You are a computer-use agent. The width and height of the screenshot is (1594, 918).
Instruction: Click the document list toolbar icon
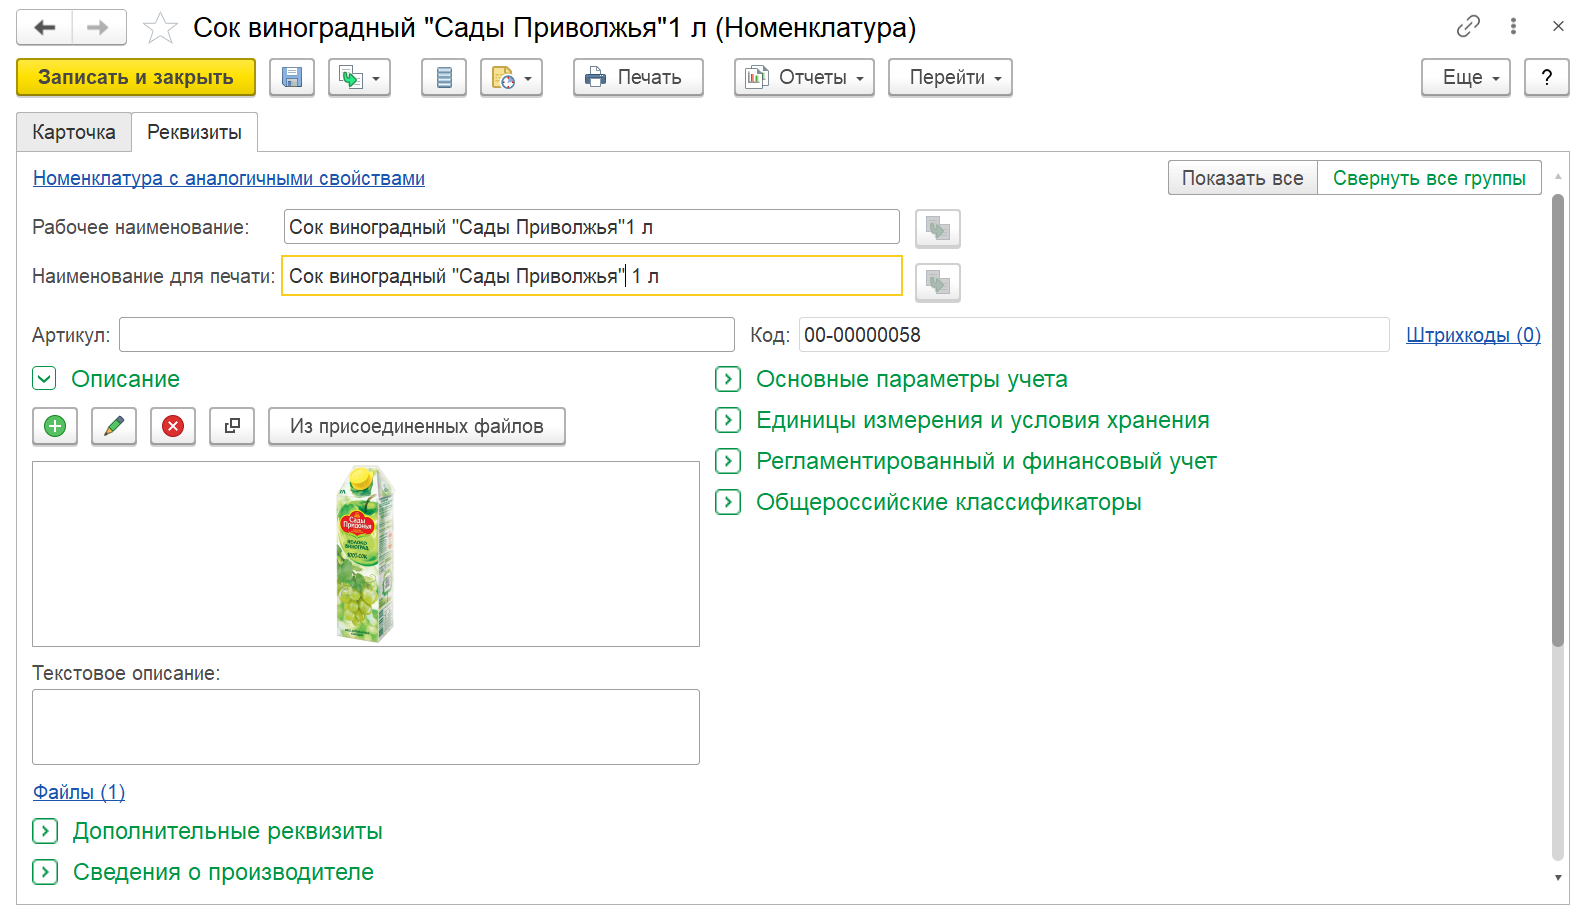pos(444,77)
